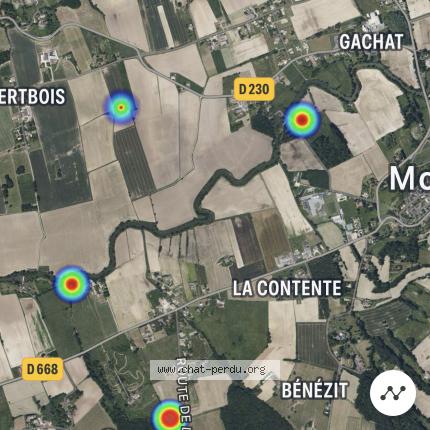Screen dimensions: 430x430
Task: Select the small heat spot near ERTBOIS
Action: (121, 107)
